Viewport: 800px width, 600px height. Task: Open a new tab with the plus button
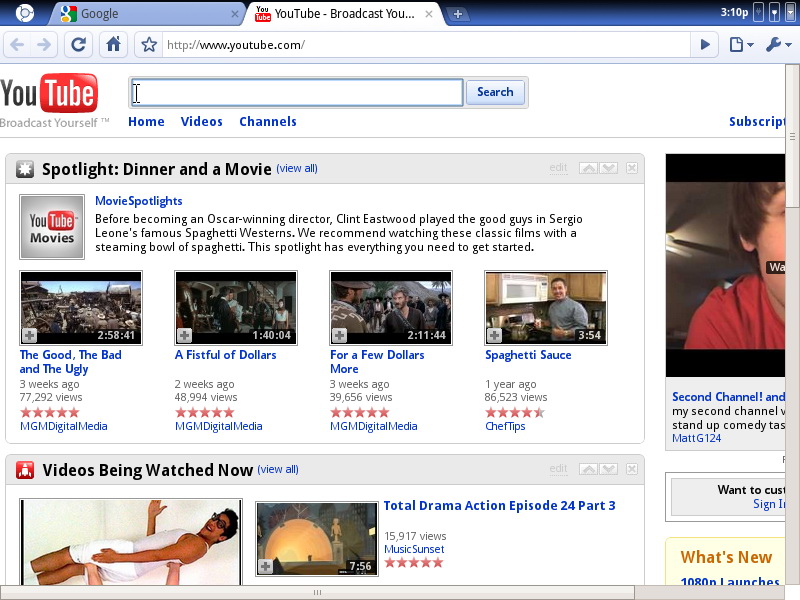point(457,14)
